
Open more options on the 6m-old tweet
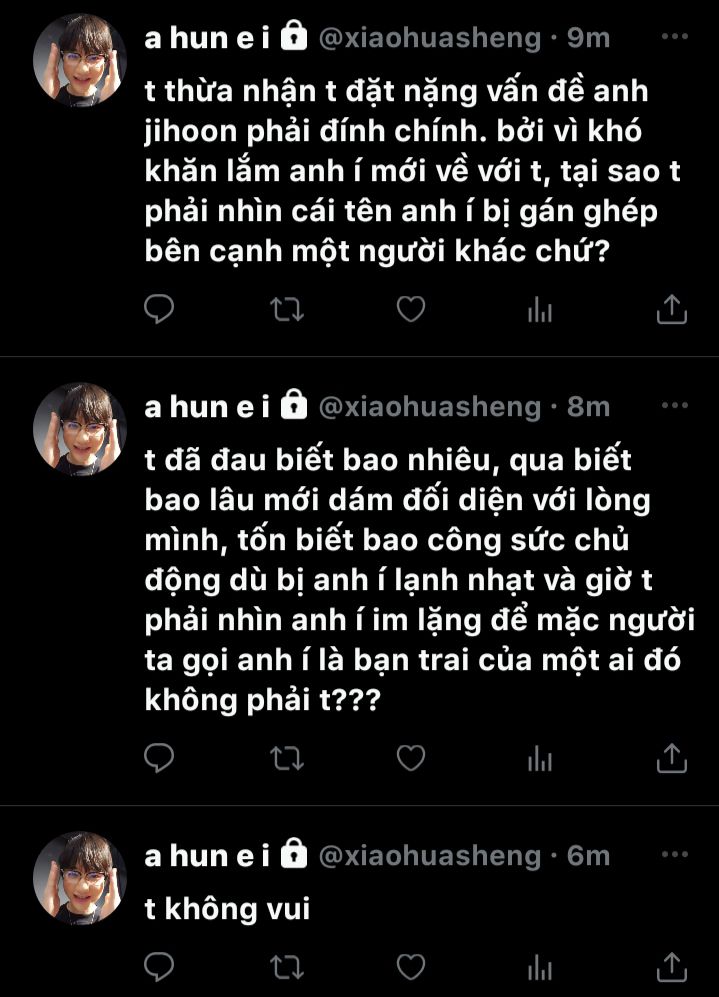point(674,854)
